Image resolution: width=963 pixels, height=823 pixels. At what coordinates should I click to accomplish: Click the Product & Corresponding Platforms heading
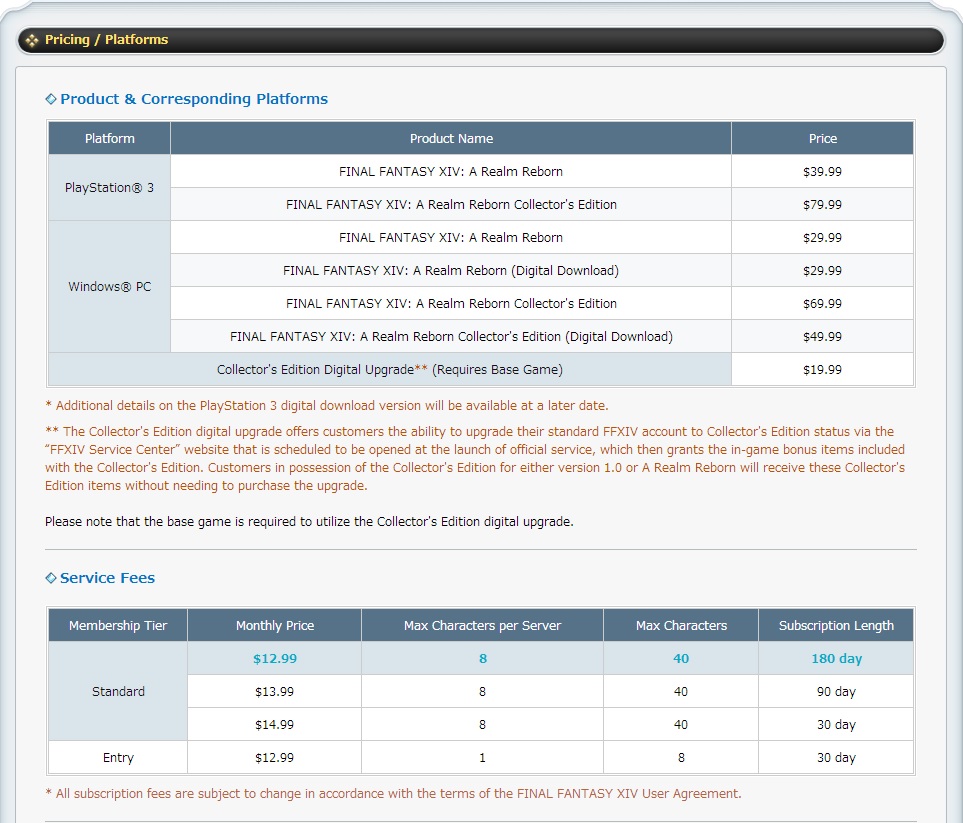194,99
